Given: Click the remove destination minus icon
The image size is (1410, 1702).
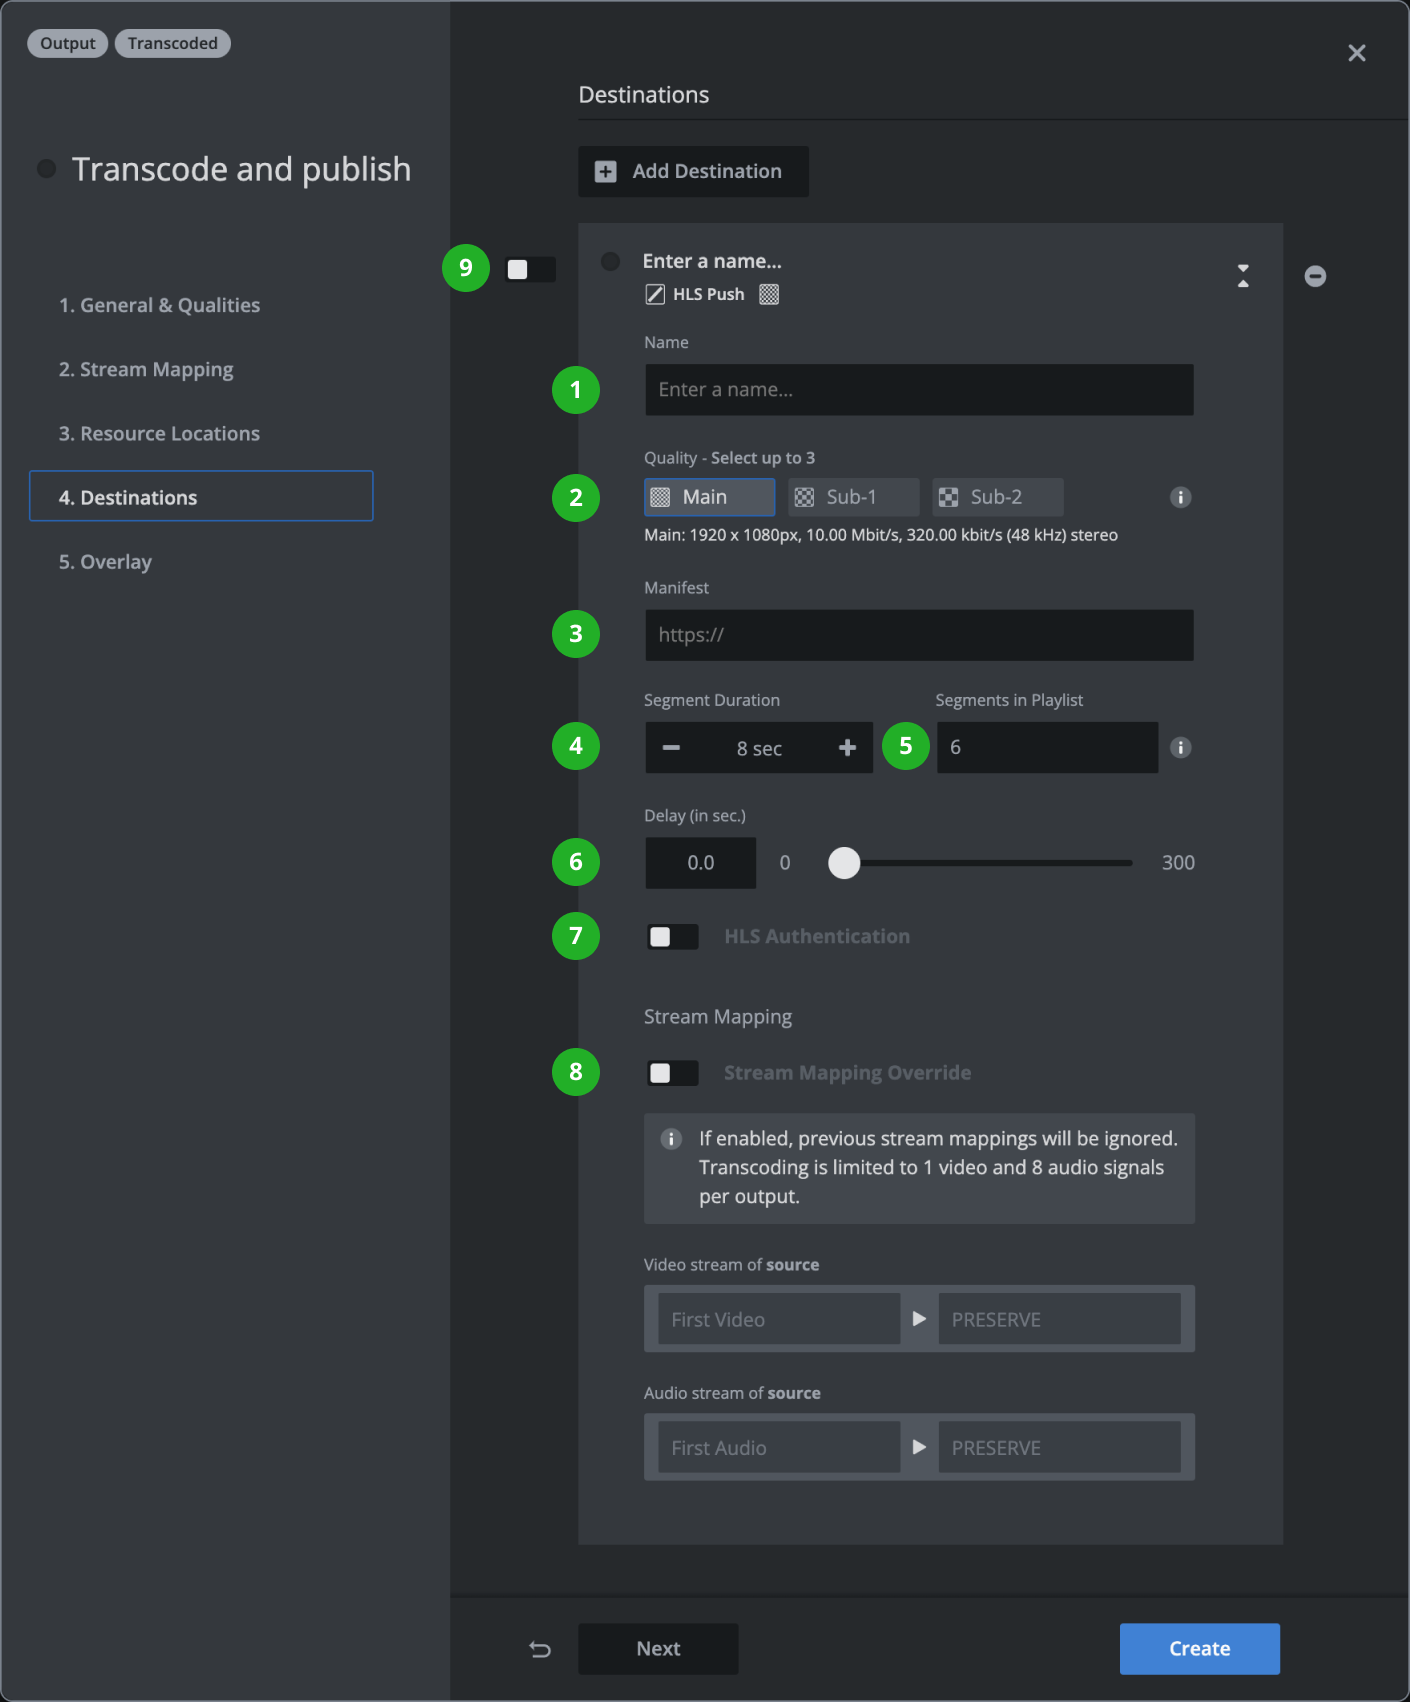Looking at the screenshot, I should pyautogui.click(x=1315, y=276).
